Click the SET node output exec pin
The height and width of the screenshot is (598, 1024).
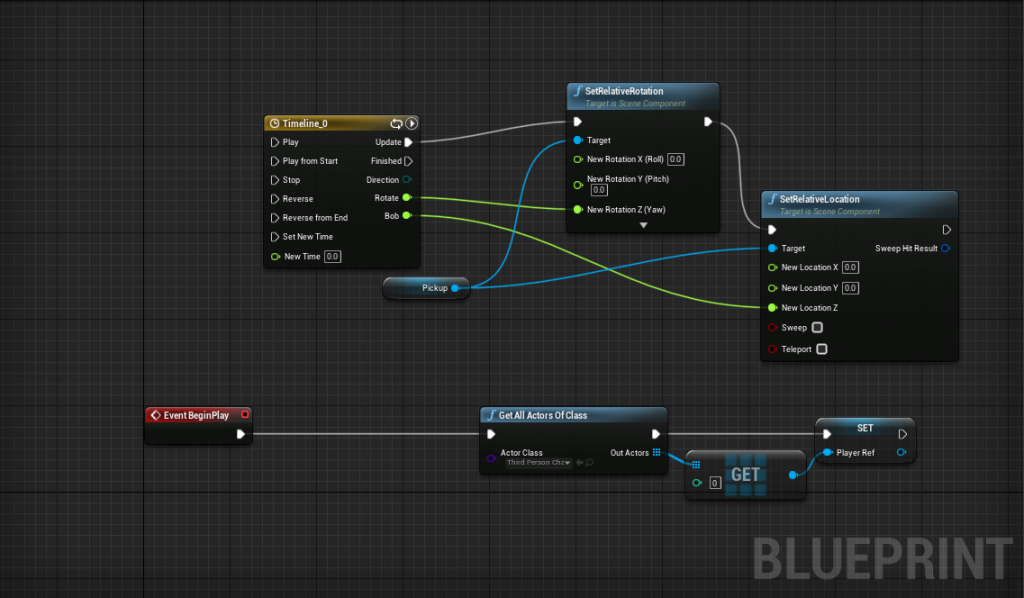903,434
